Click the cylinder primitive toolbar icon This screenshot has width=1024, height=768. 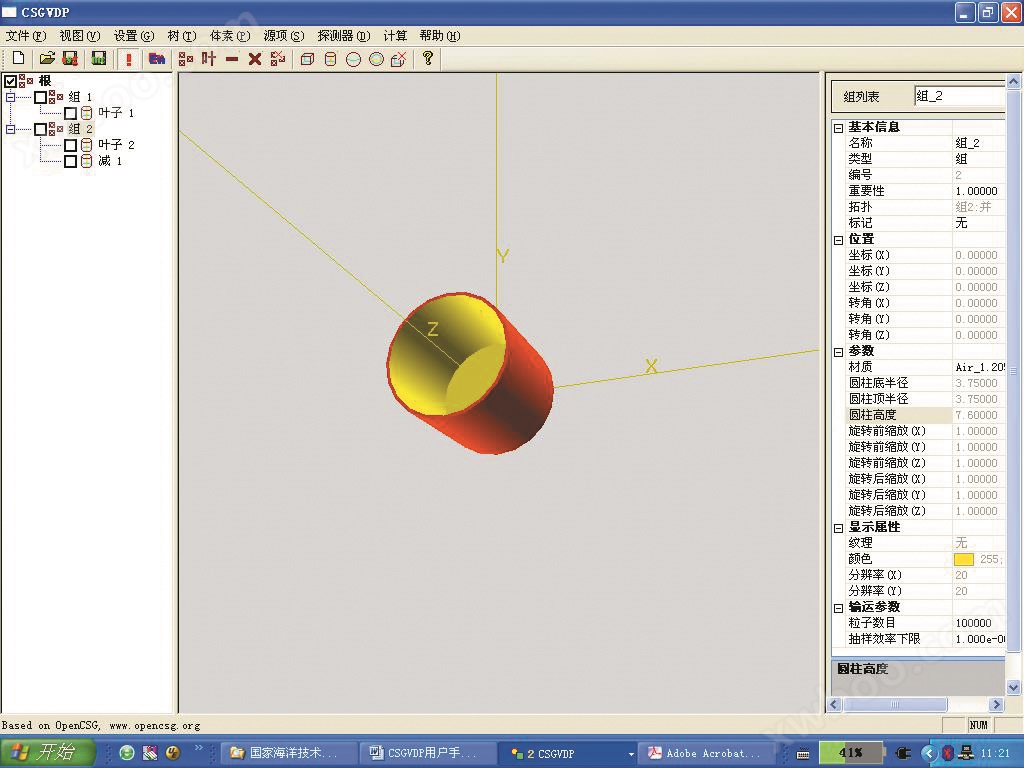tap(330, 59)
